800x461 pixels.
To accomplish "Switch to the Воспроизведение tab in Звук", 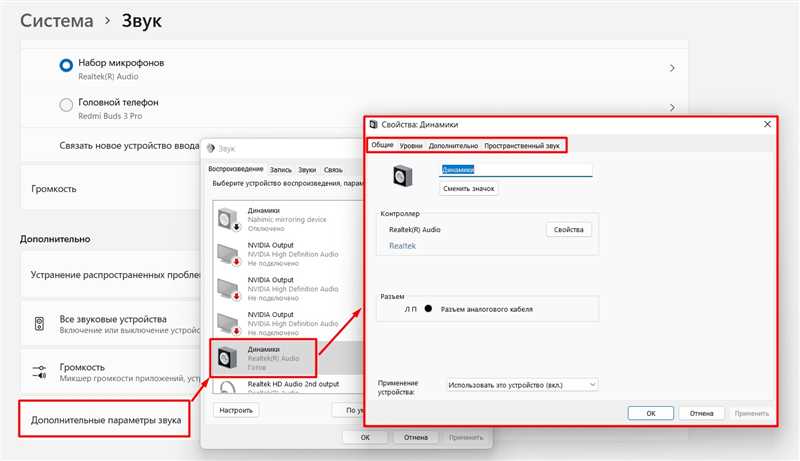I will pos(236,169).
